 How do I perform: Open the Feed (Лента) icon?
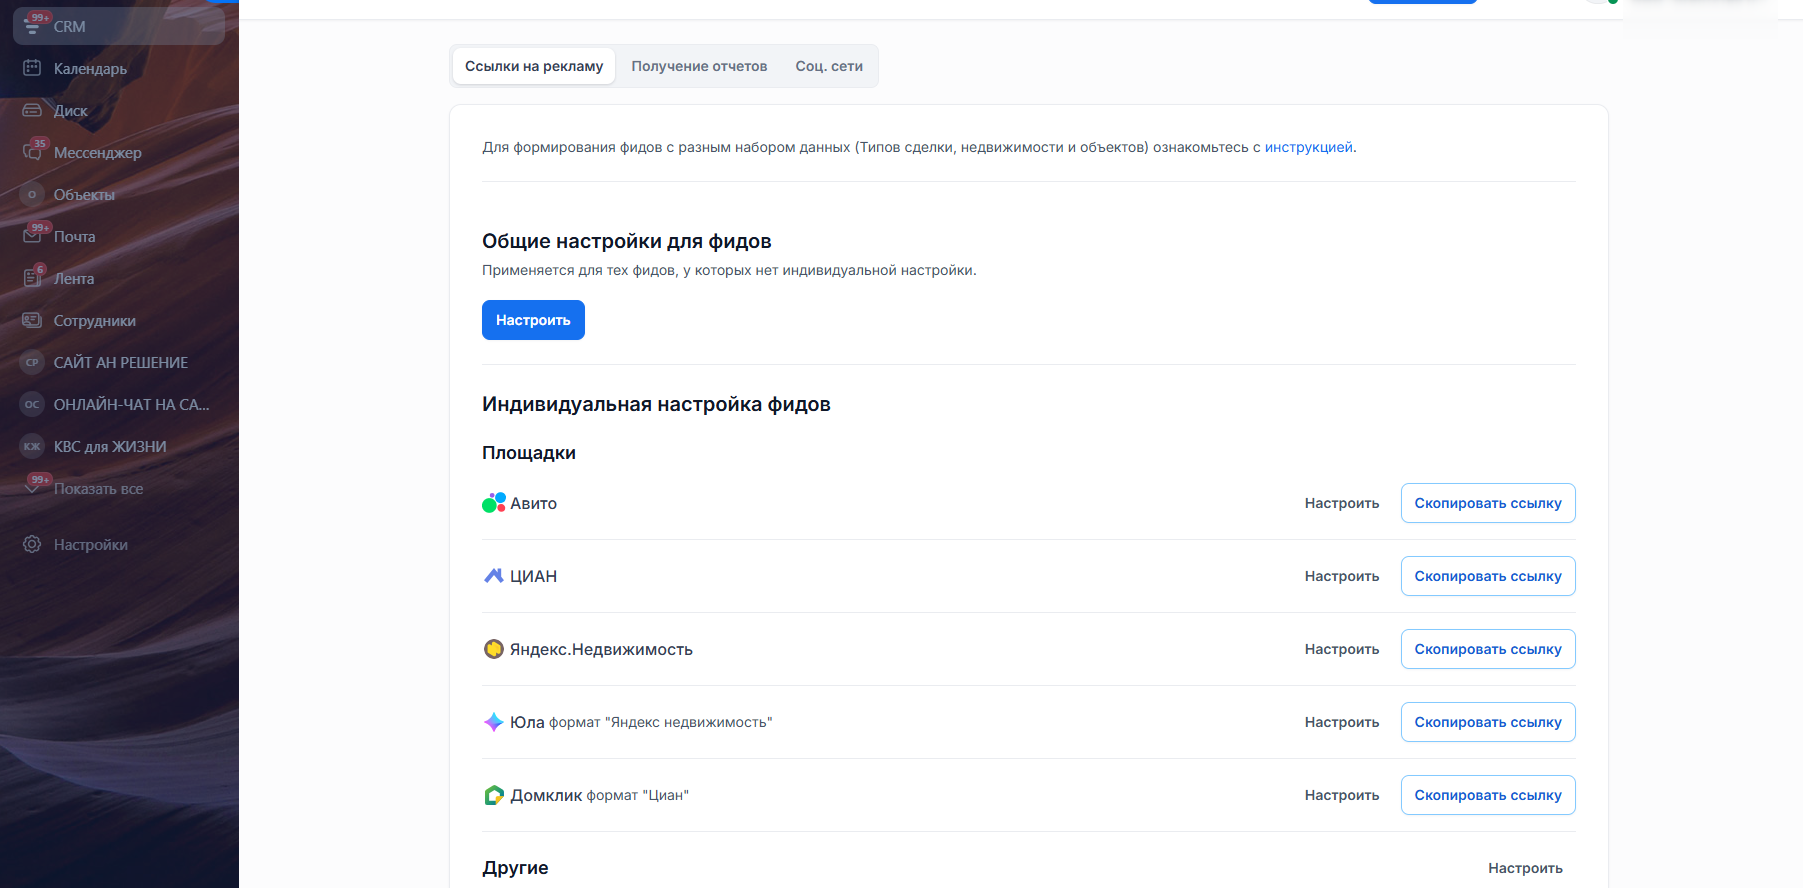tap(32, 278)
